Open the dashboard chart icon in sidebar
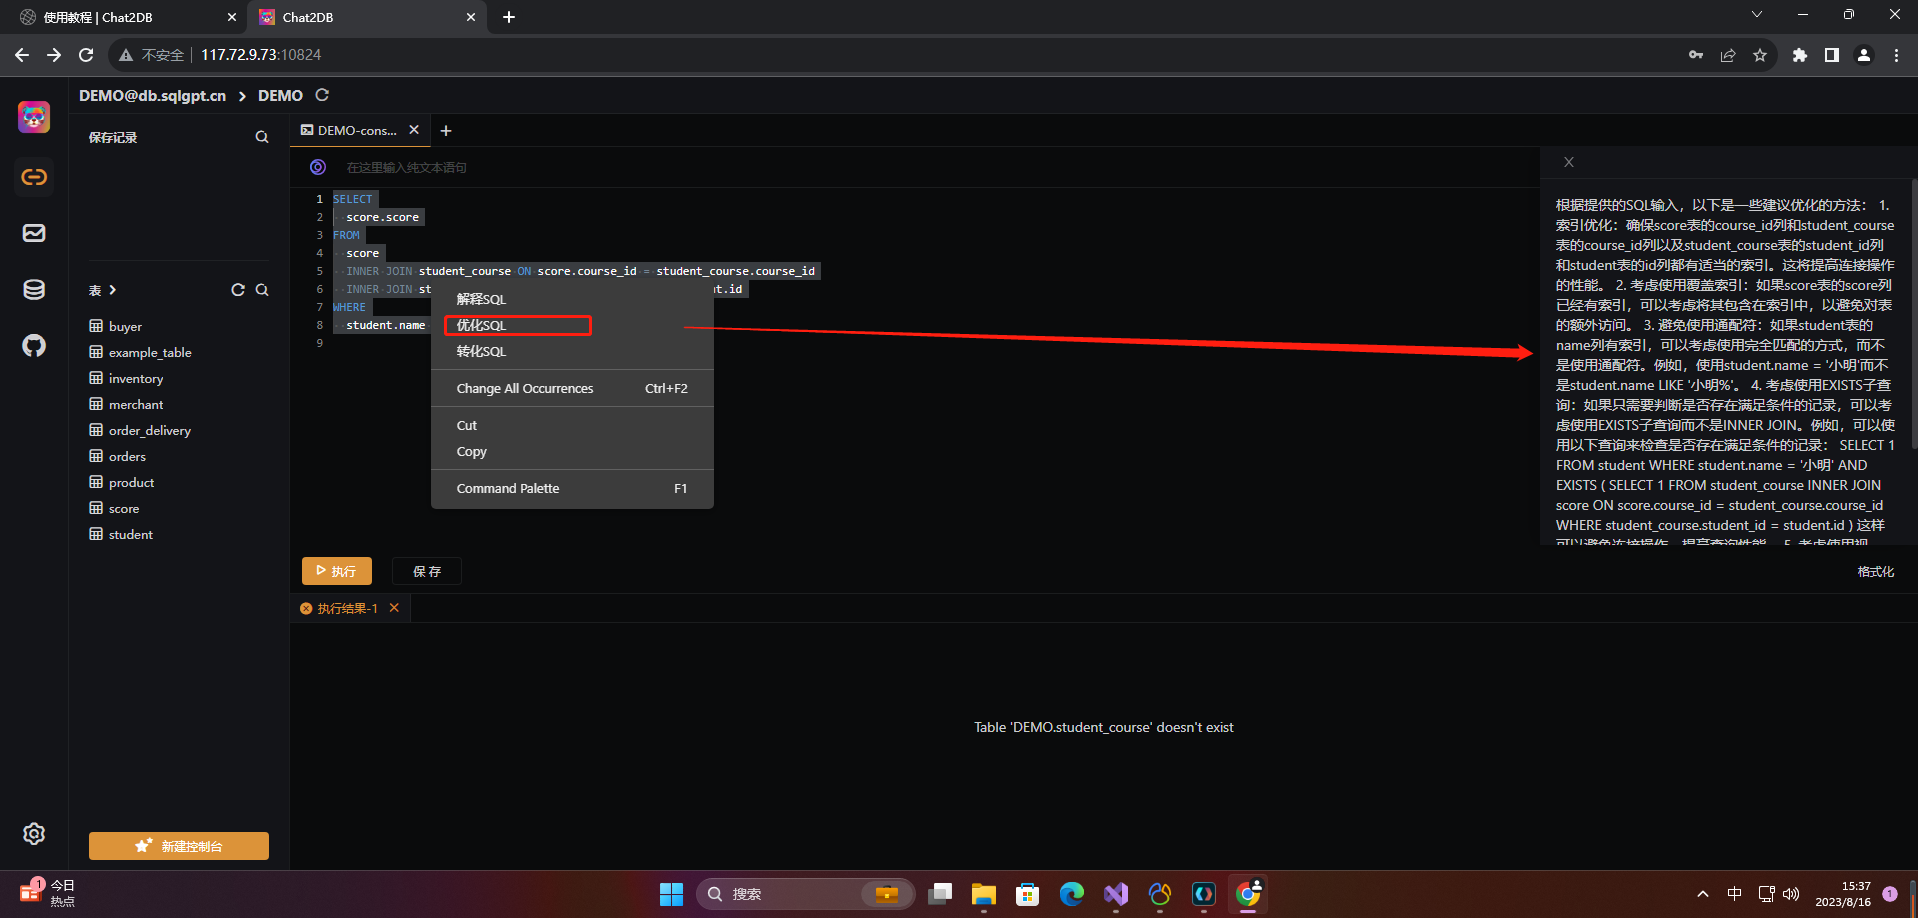The image size is (1918, 918). pos(34,233)
